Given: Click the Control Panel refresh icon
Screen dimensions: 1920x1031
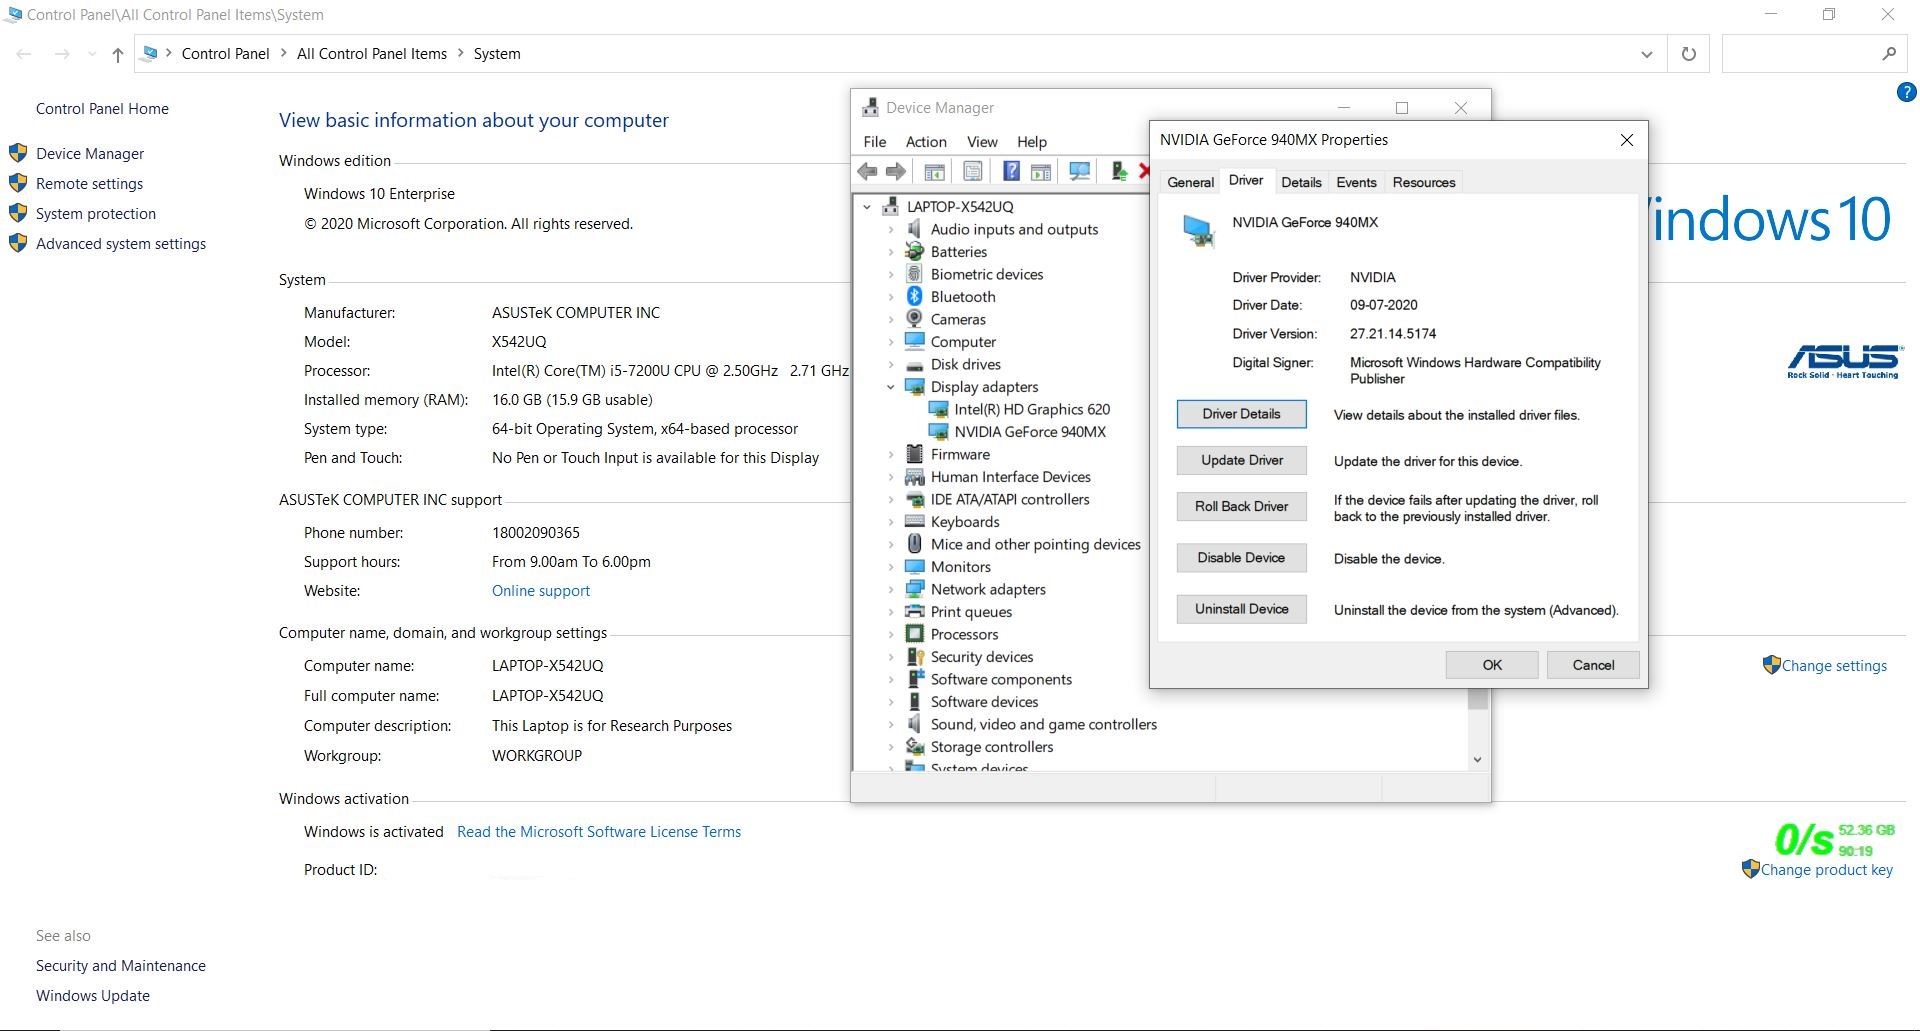Looking at the screenshot, I should pos(1689,54).
